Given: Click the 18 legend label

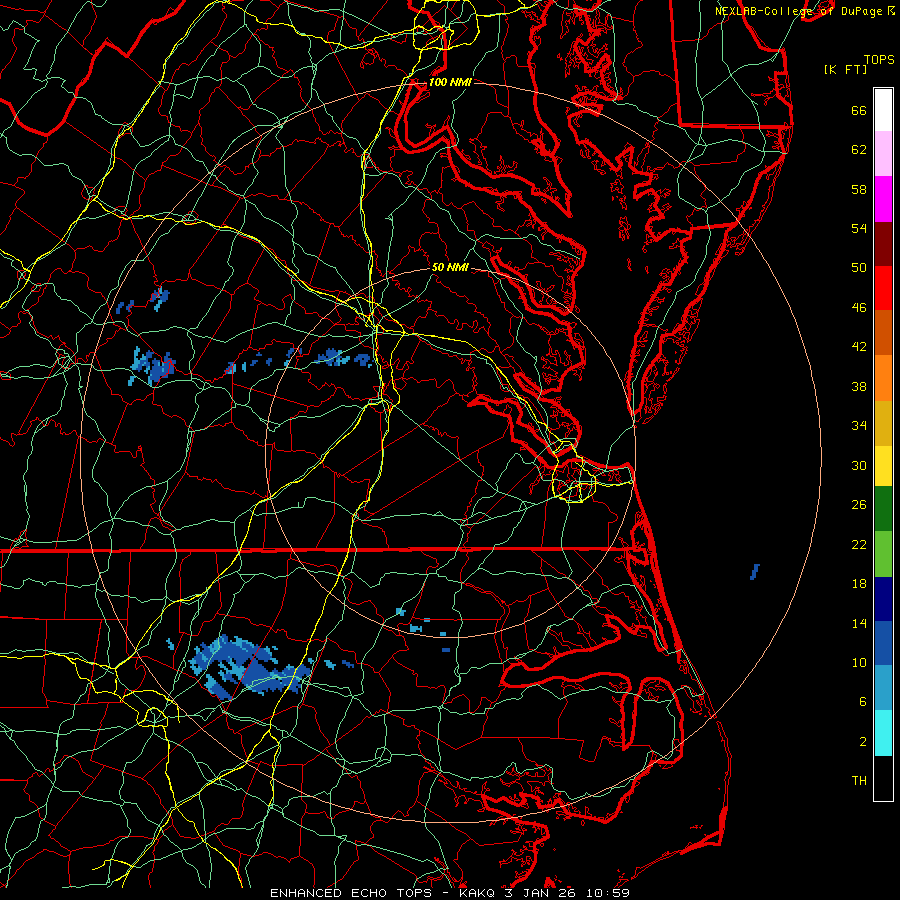Looking at the screenshot, I should pyautogui.click(x=859, y=584).
